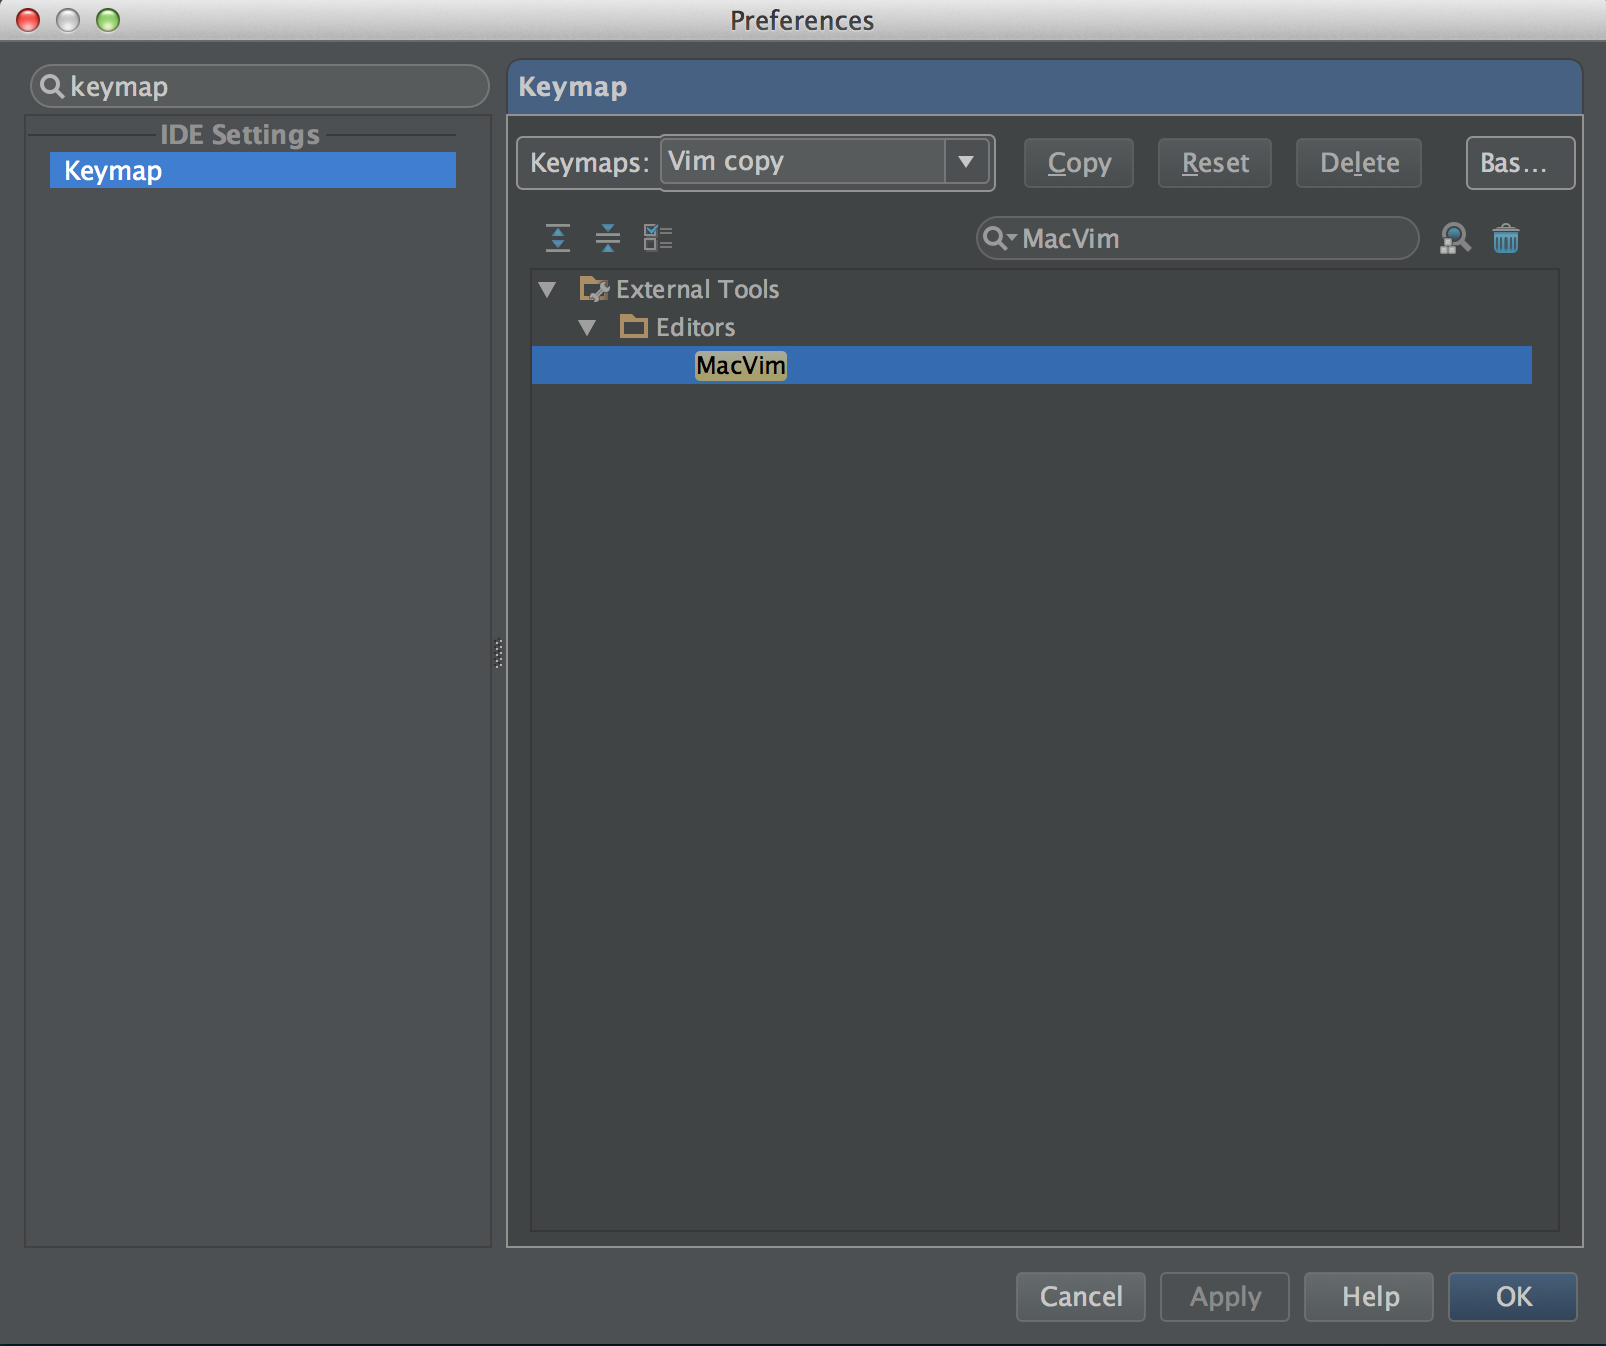Click the Copy keymap button
Image resolution: width=1606 pixels, height=1346 pixels.
(1079, 163)
